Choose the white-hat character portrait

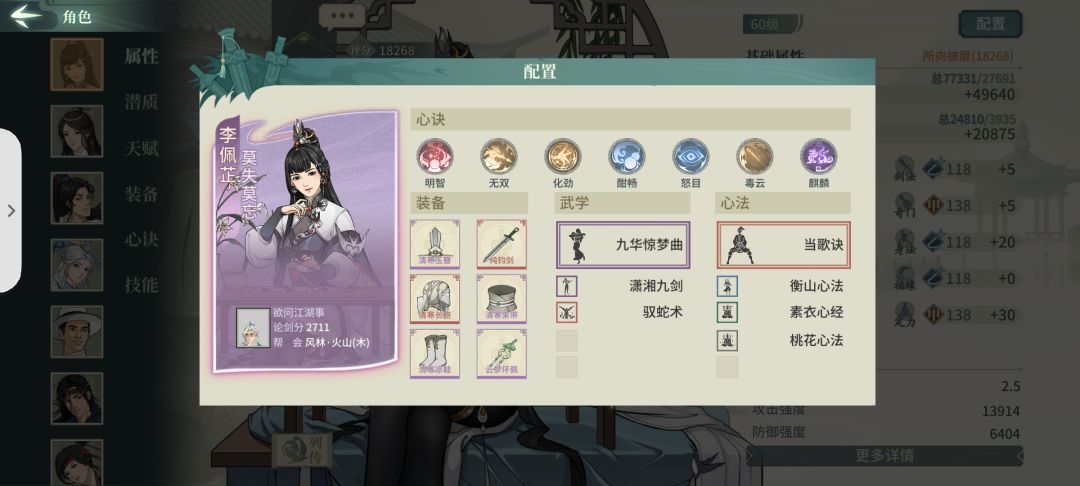76,332
